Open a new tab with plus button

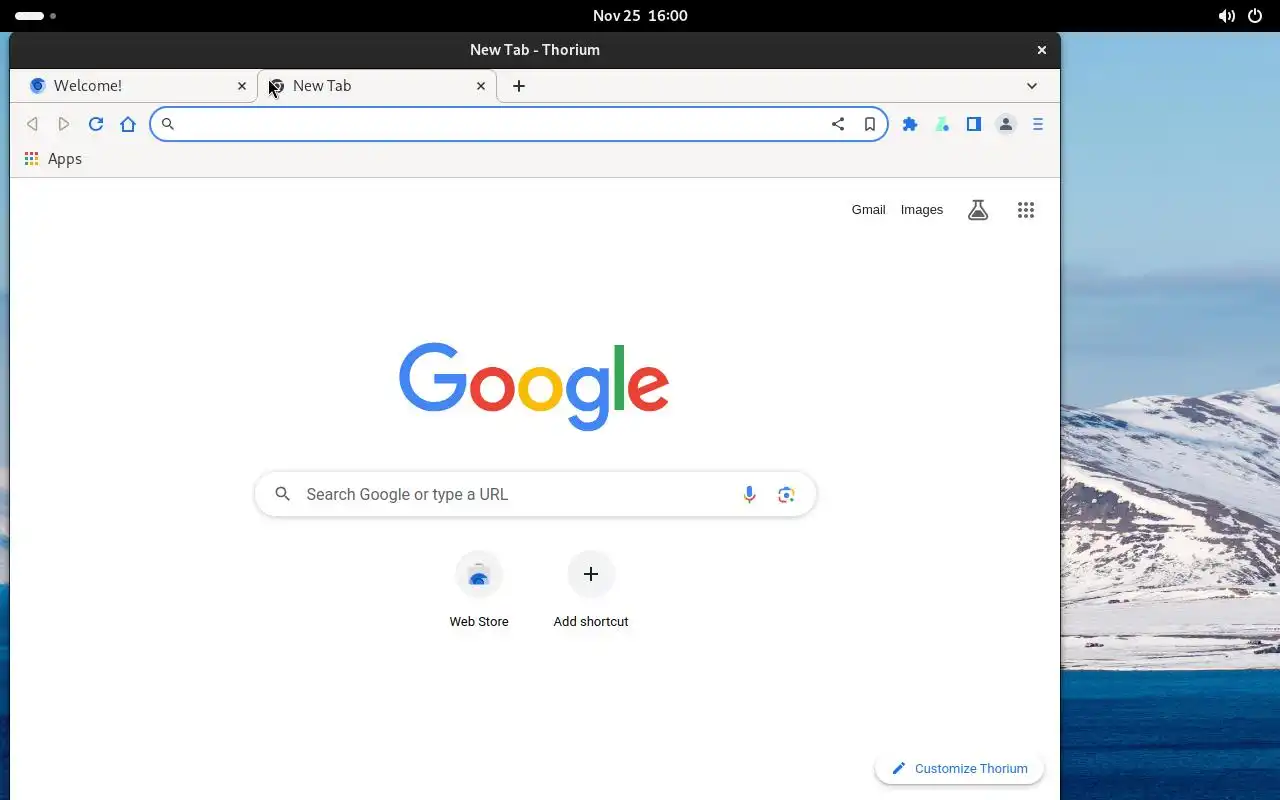coord(519,86)
